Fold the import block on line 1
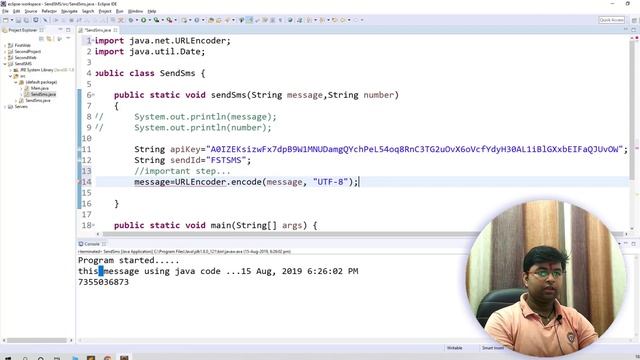The width and height of the screenshot is (640, 360). pyautogui.click(x=93, y=40)
